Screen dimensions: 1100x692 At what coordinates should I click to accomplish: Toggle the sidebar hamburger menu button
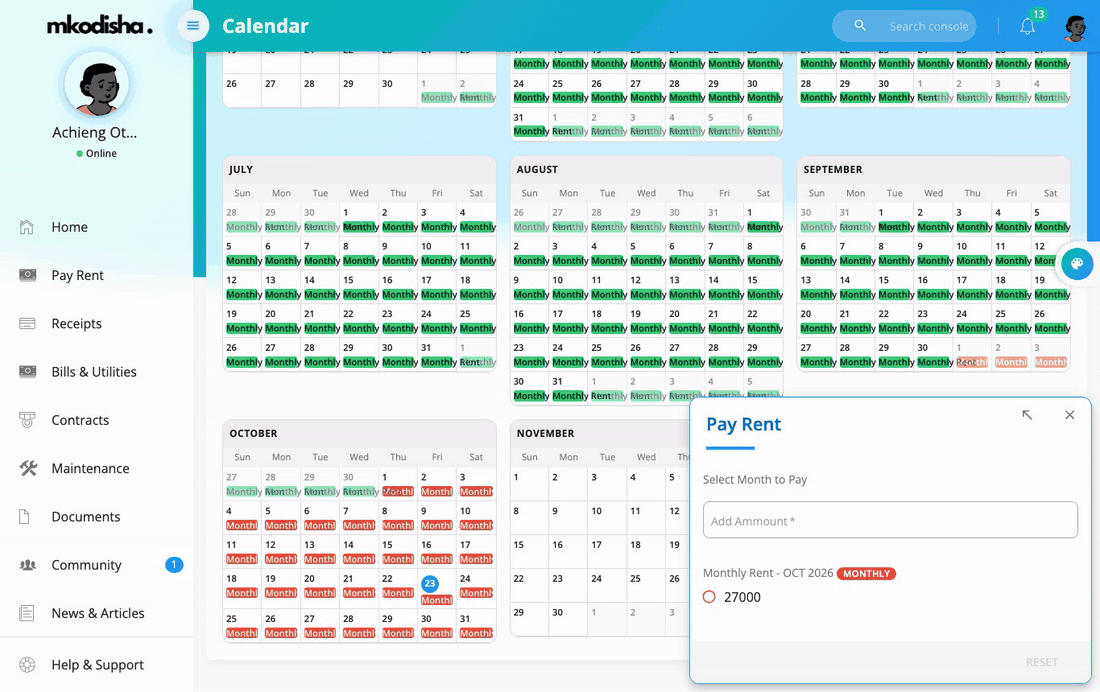pyautogui.click(x=193, y=27)
